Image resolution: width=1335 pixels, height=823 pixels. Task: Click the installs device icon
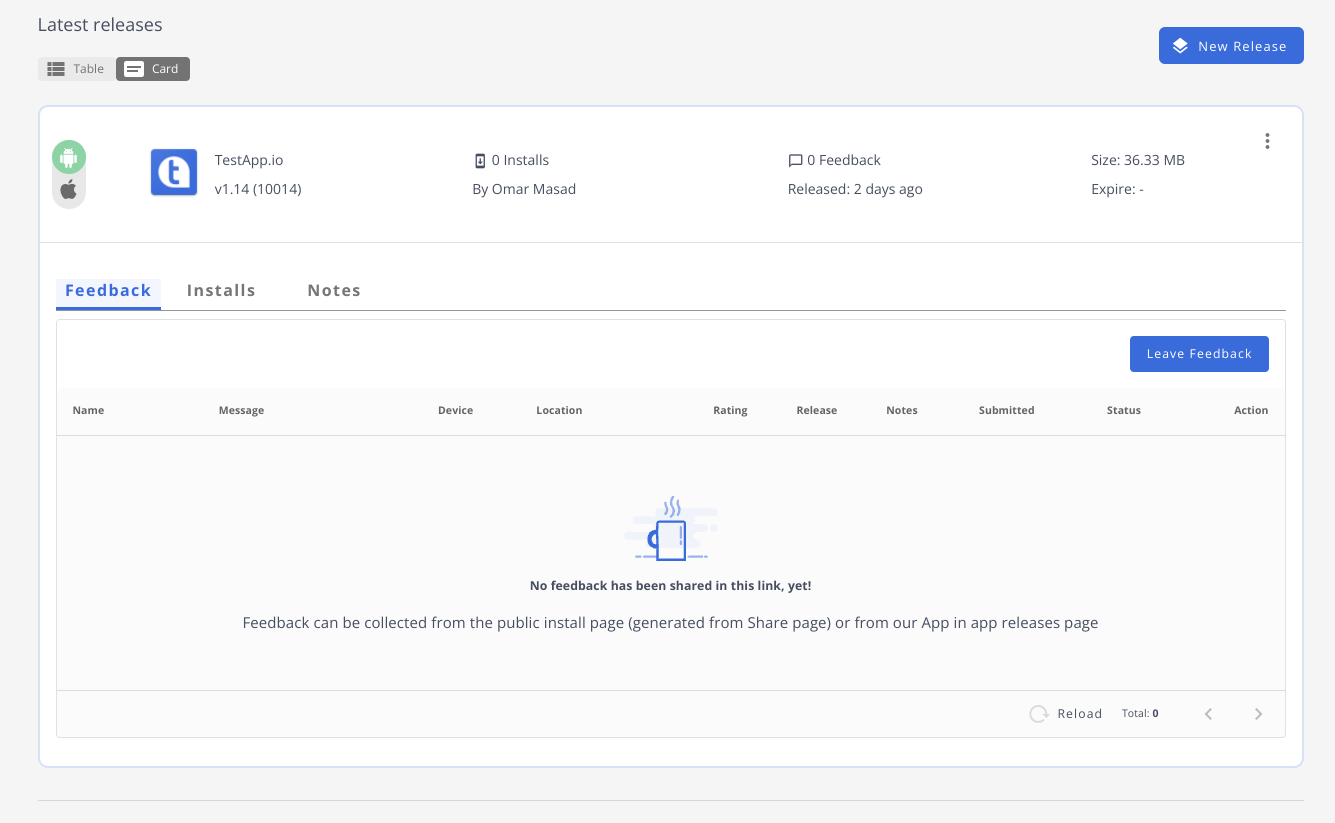(480, 160)
